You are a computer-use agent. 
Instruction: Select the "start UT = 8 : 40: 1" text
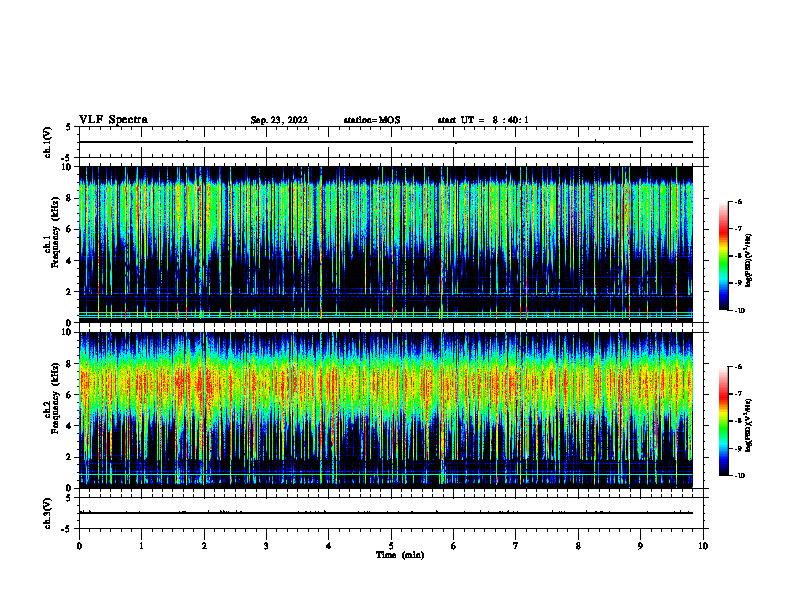pos(483,120)
